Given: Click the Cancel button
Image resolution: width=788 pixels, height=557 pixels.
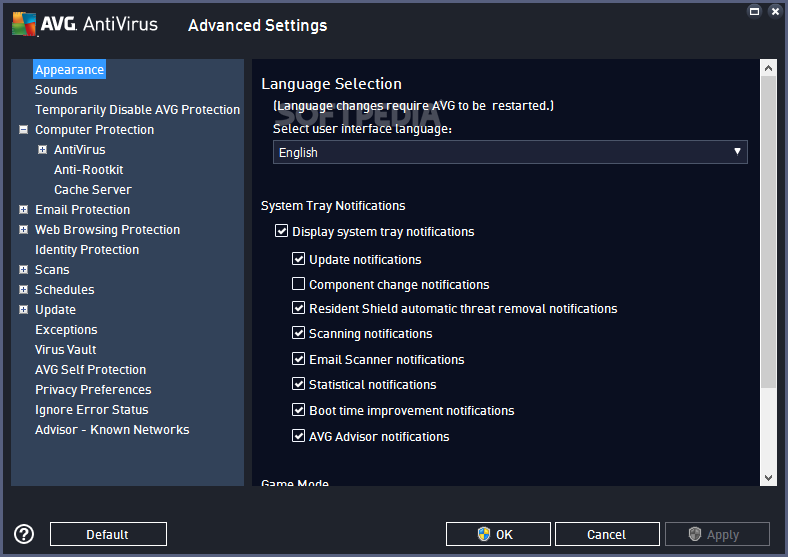Looking at the screenshot, I should (x=607, y=534).
